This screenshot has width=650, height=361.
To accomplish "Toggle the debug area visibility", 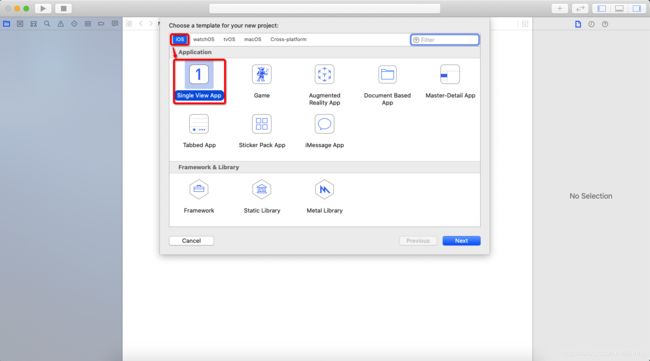I will point(619,8).
